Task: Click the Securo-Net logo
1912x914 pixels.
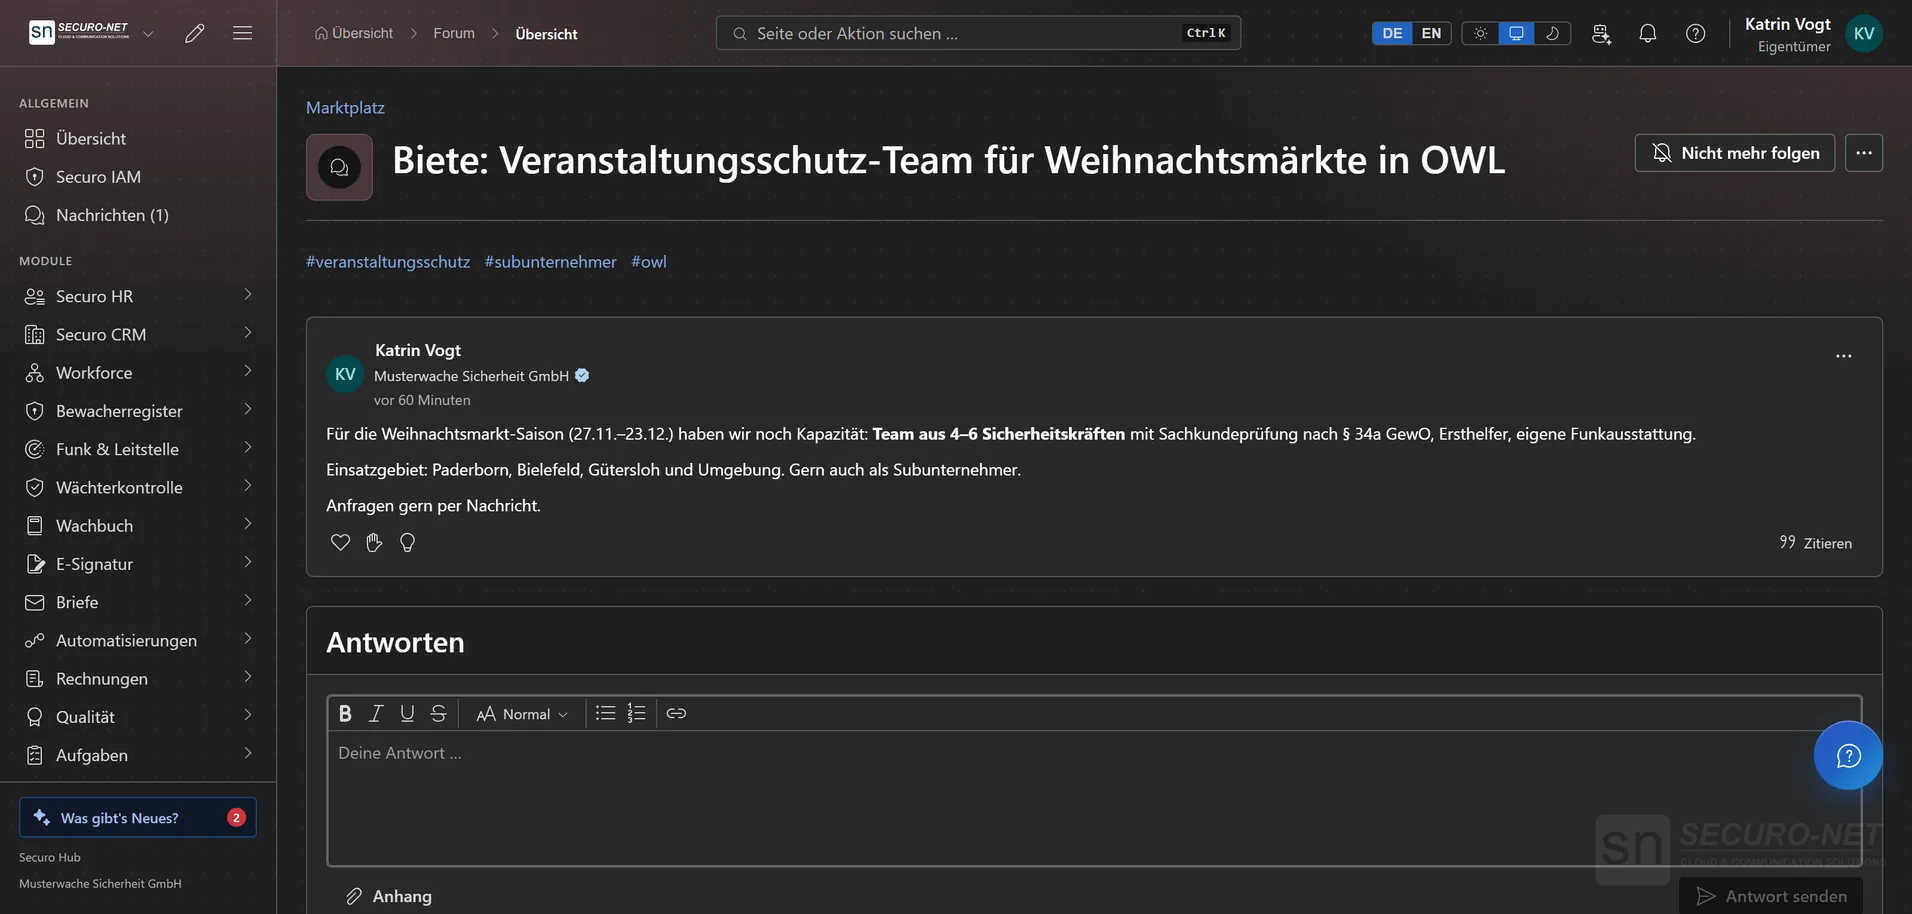Action: (79, 32)
